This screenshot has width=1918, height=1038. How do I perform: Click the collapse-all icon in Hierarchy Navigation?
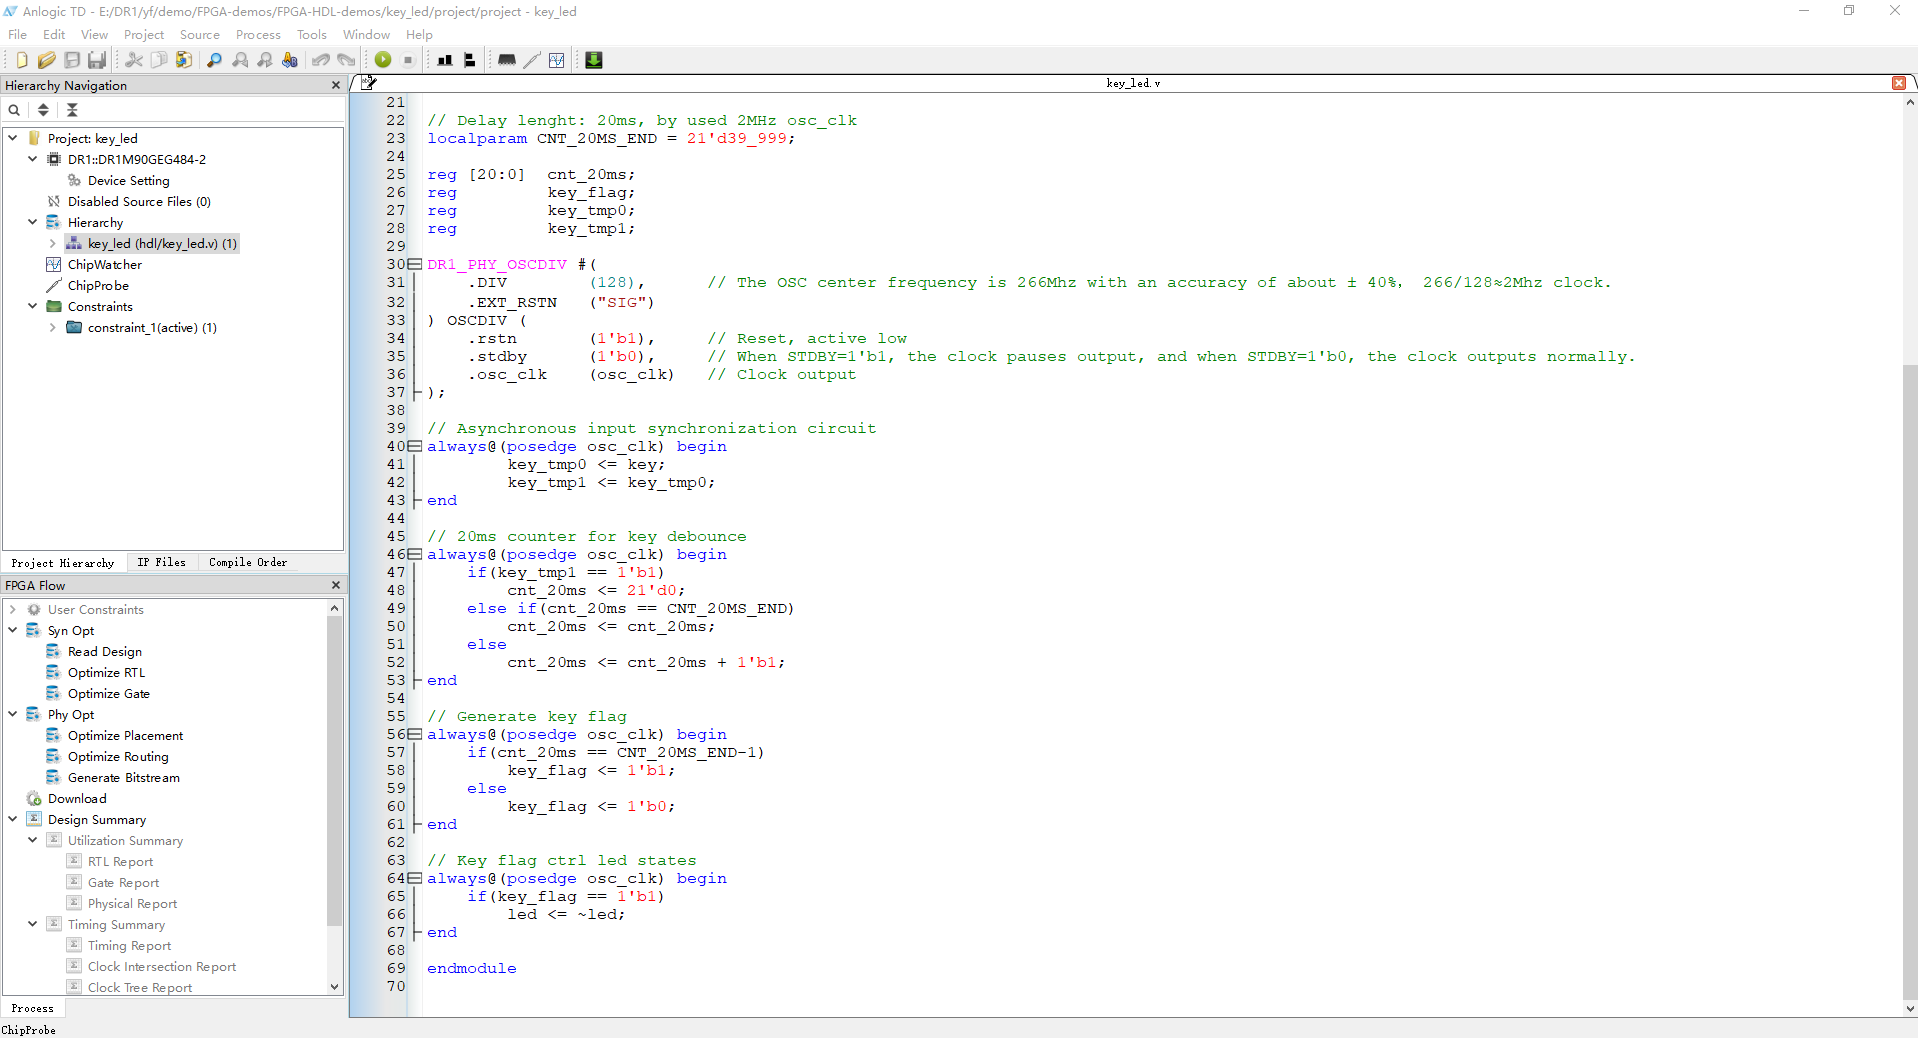point(72,110)
